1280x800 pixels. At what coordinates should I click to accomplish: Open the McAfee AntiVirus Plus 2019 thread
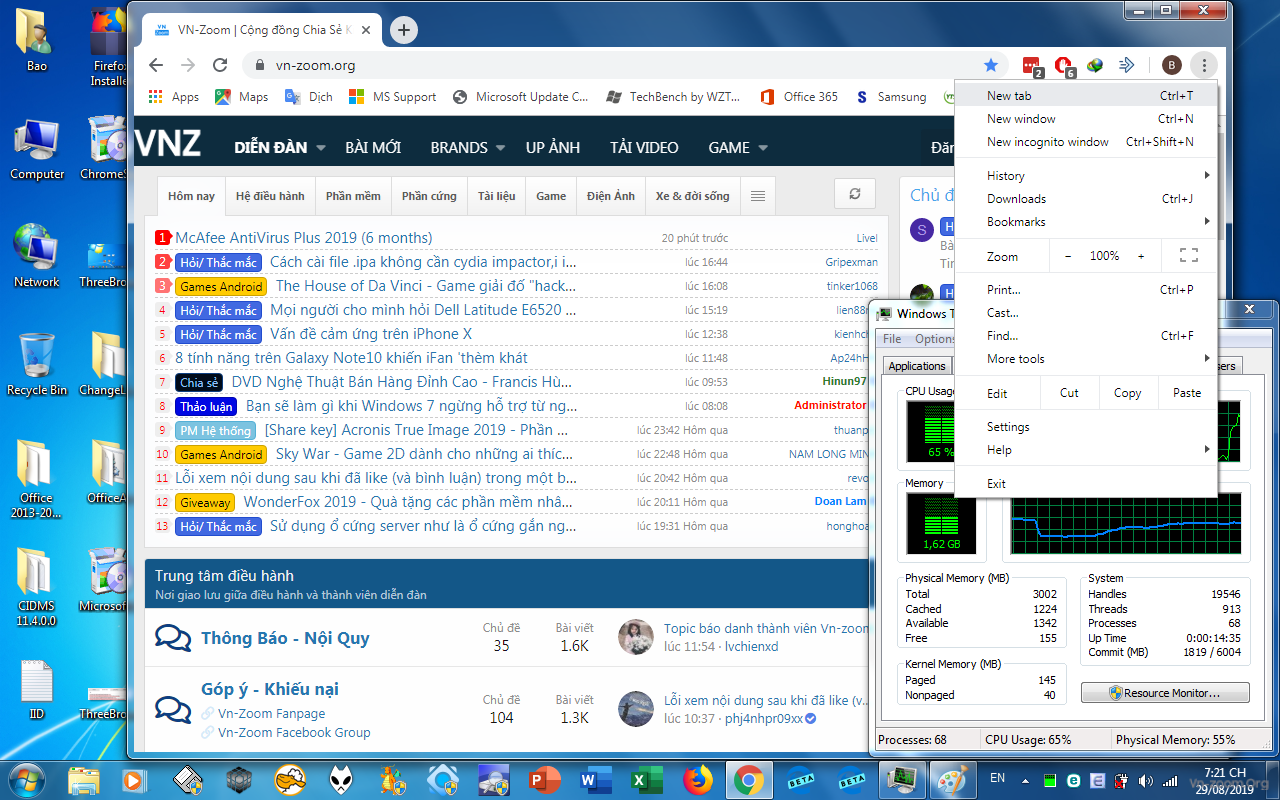(x=304, y=238)
